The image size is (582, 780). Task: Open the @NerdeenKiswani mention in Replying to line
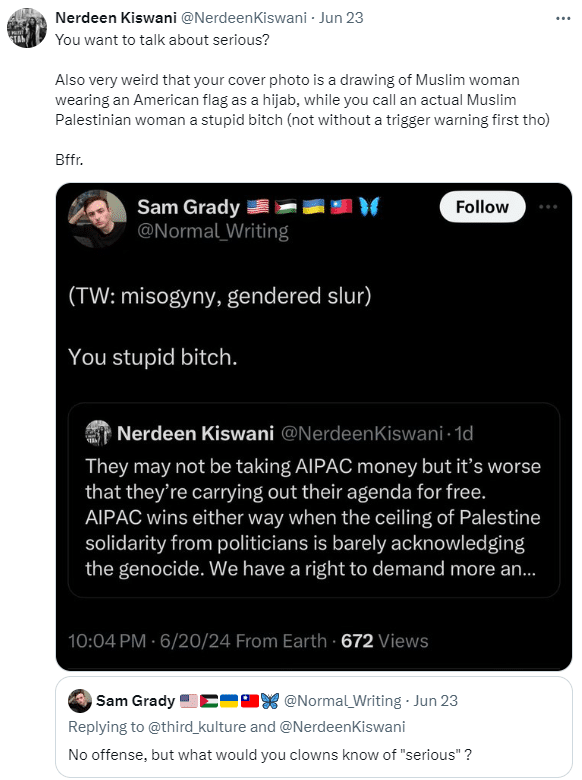pyautogui.click(x=342, y=727)
